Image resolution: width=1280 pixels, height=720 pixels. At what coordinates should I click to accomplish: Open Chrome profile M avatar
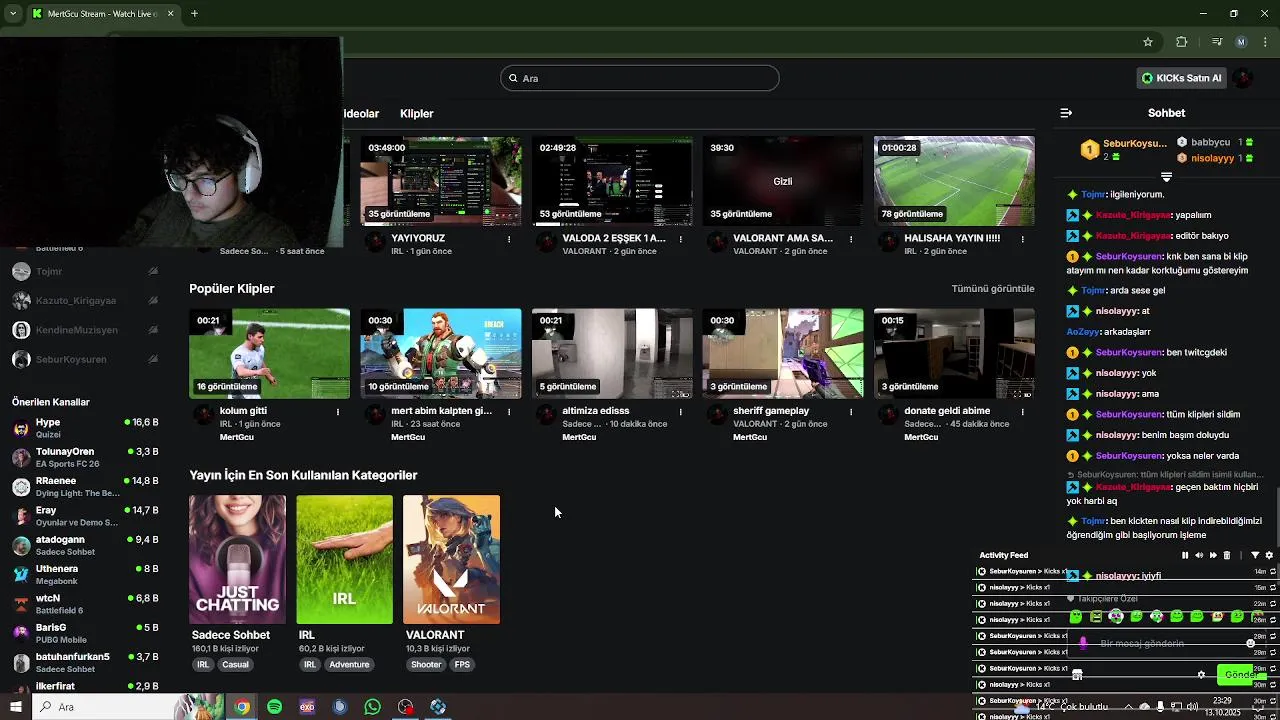[x=1241, y=42]
